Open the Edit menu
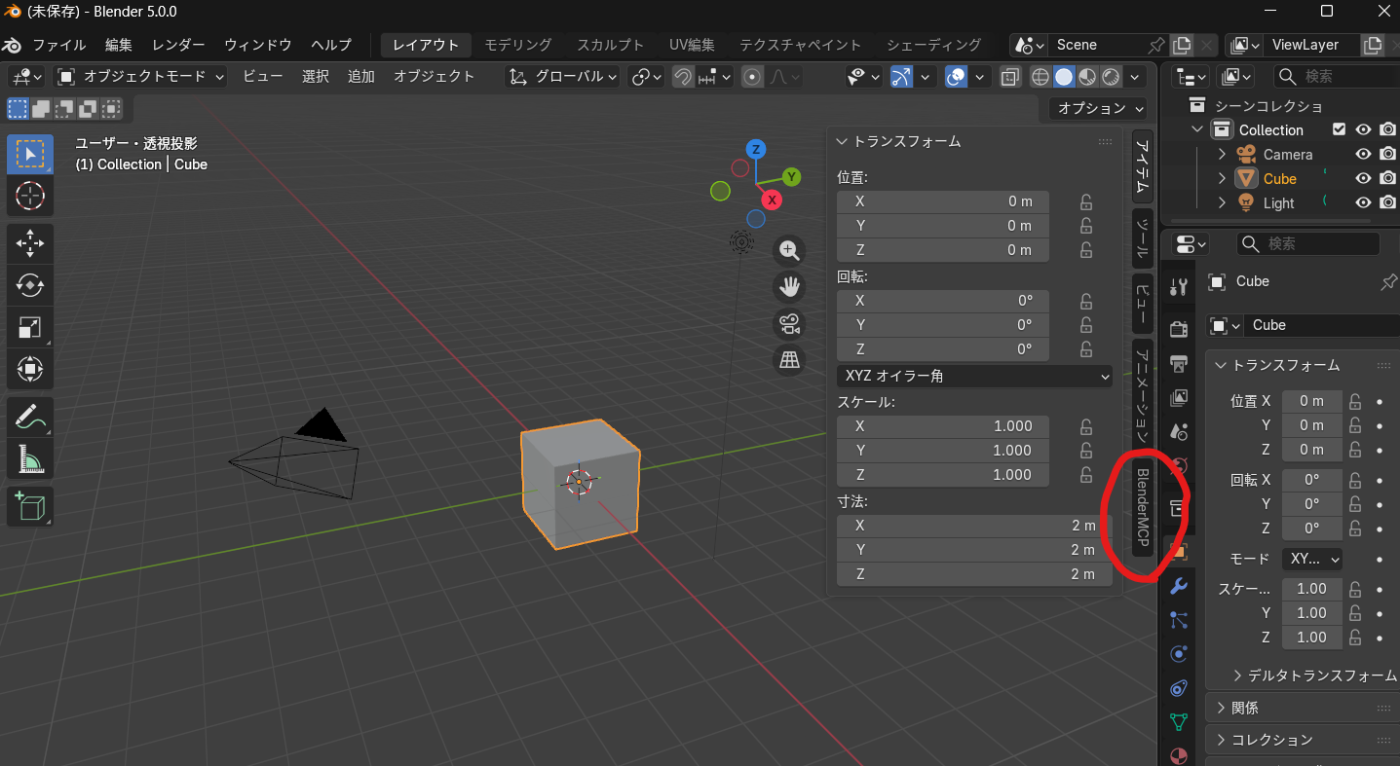 (119, 45)
